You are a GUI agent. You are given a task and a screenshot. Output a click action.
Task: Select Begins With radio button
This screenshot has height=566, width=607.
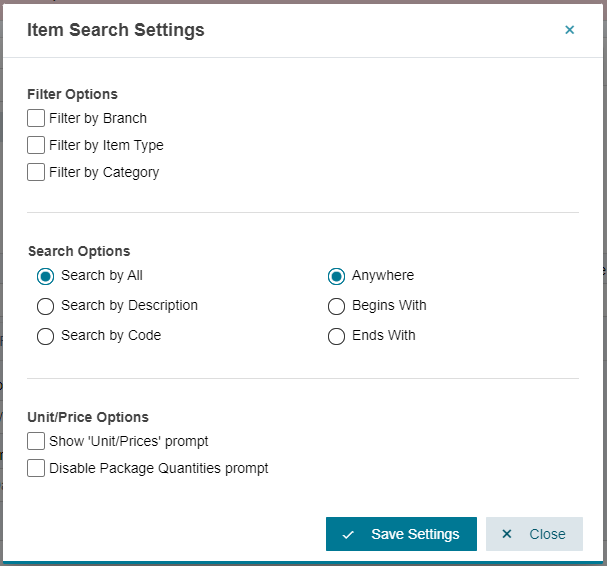336,306
